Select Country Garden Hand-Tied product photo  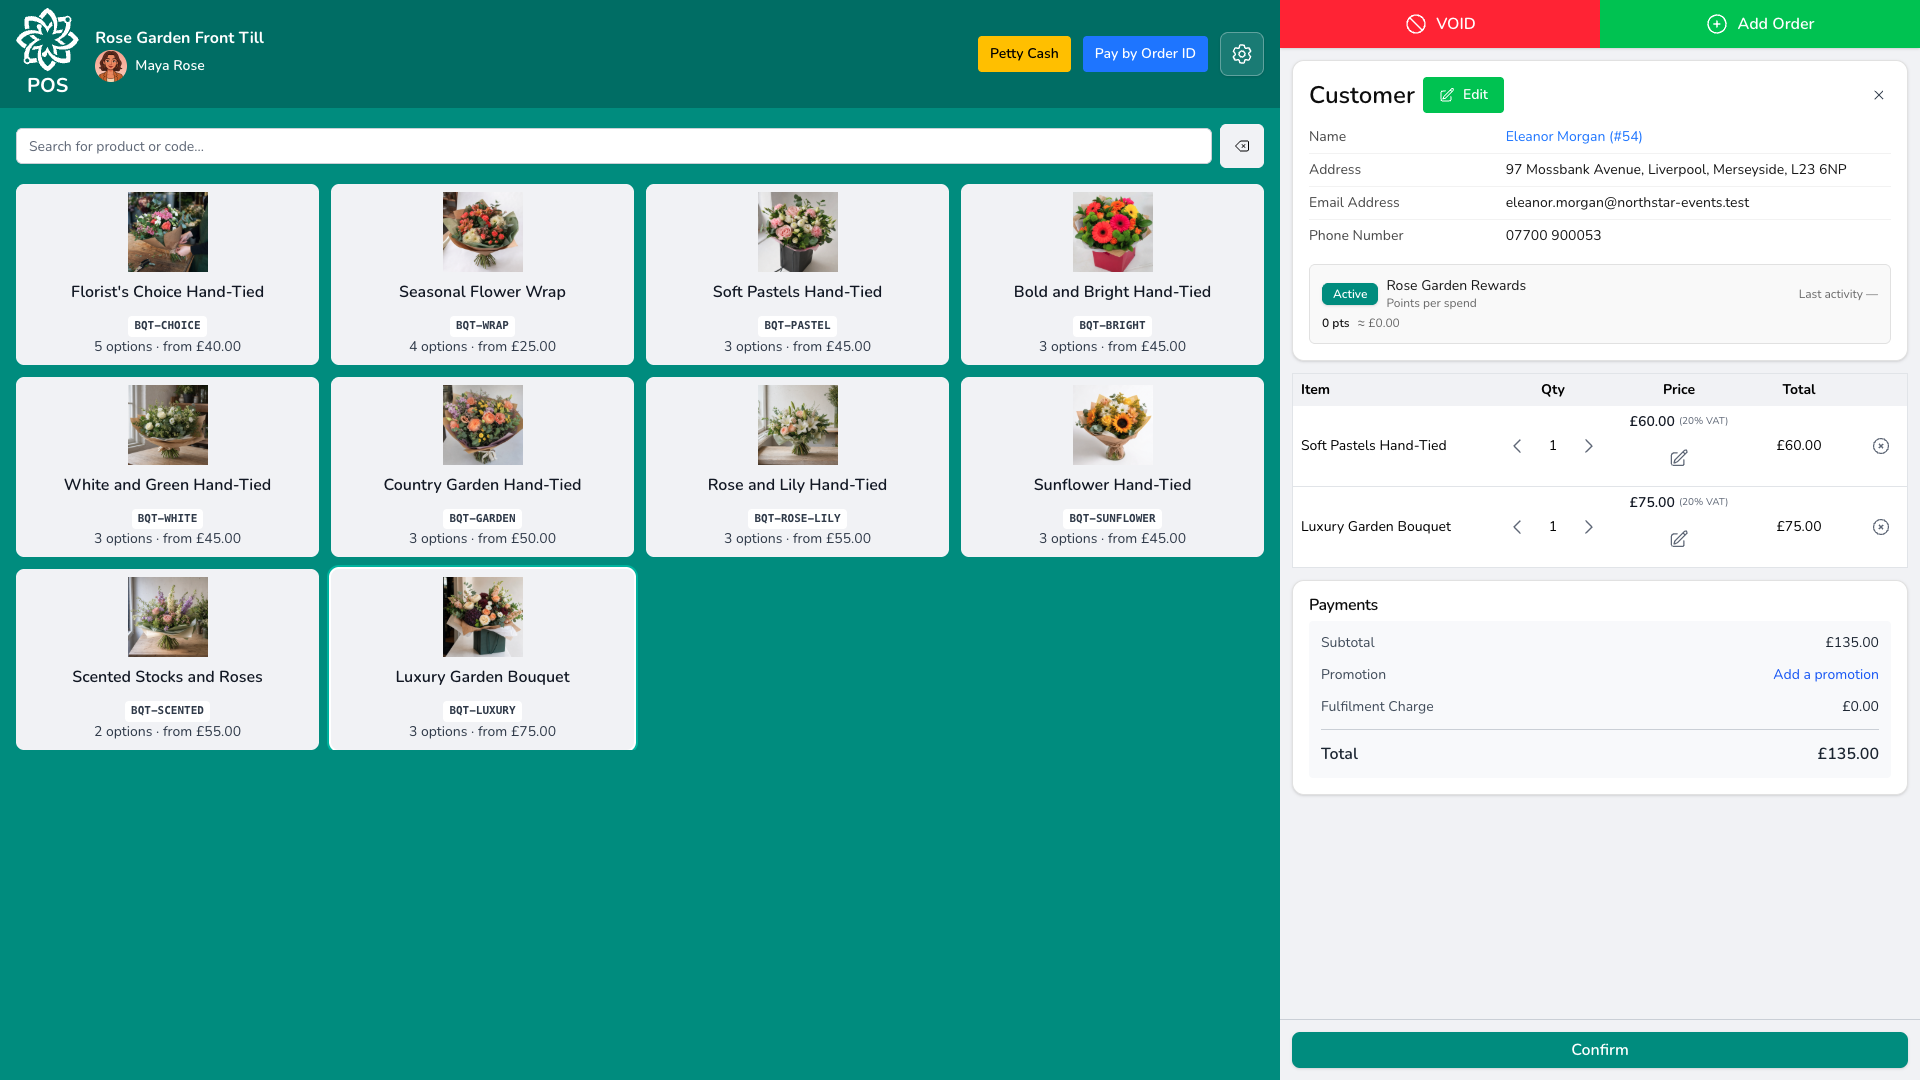pos(483,425)
